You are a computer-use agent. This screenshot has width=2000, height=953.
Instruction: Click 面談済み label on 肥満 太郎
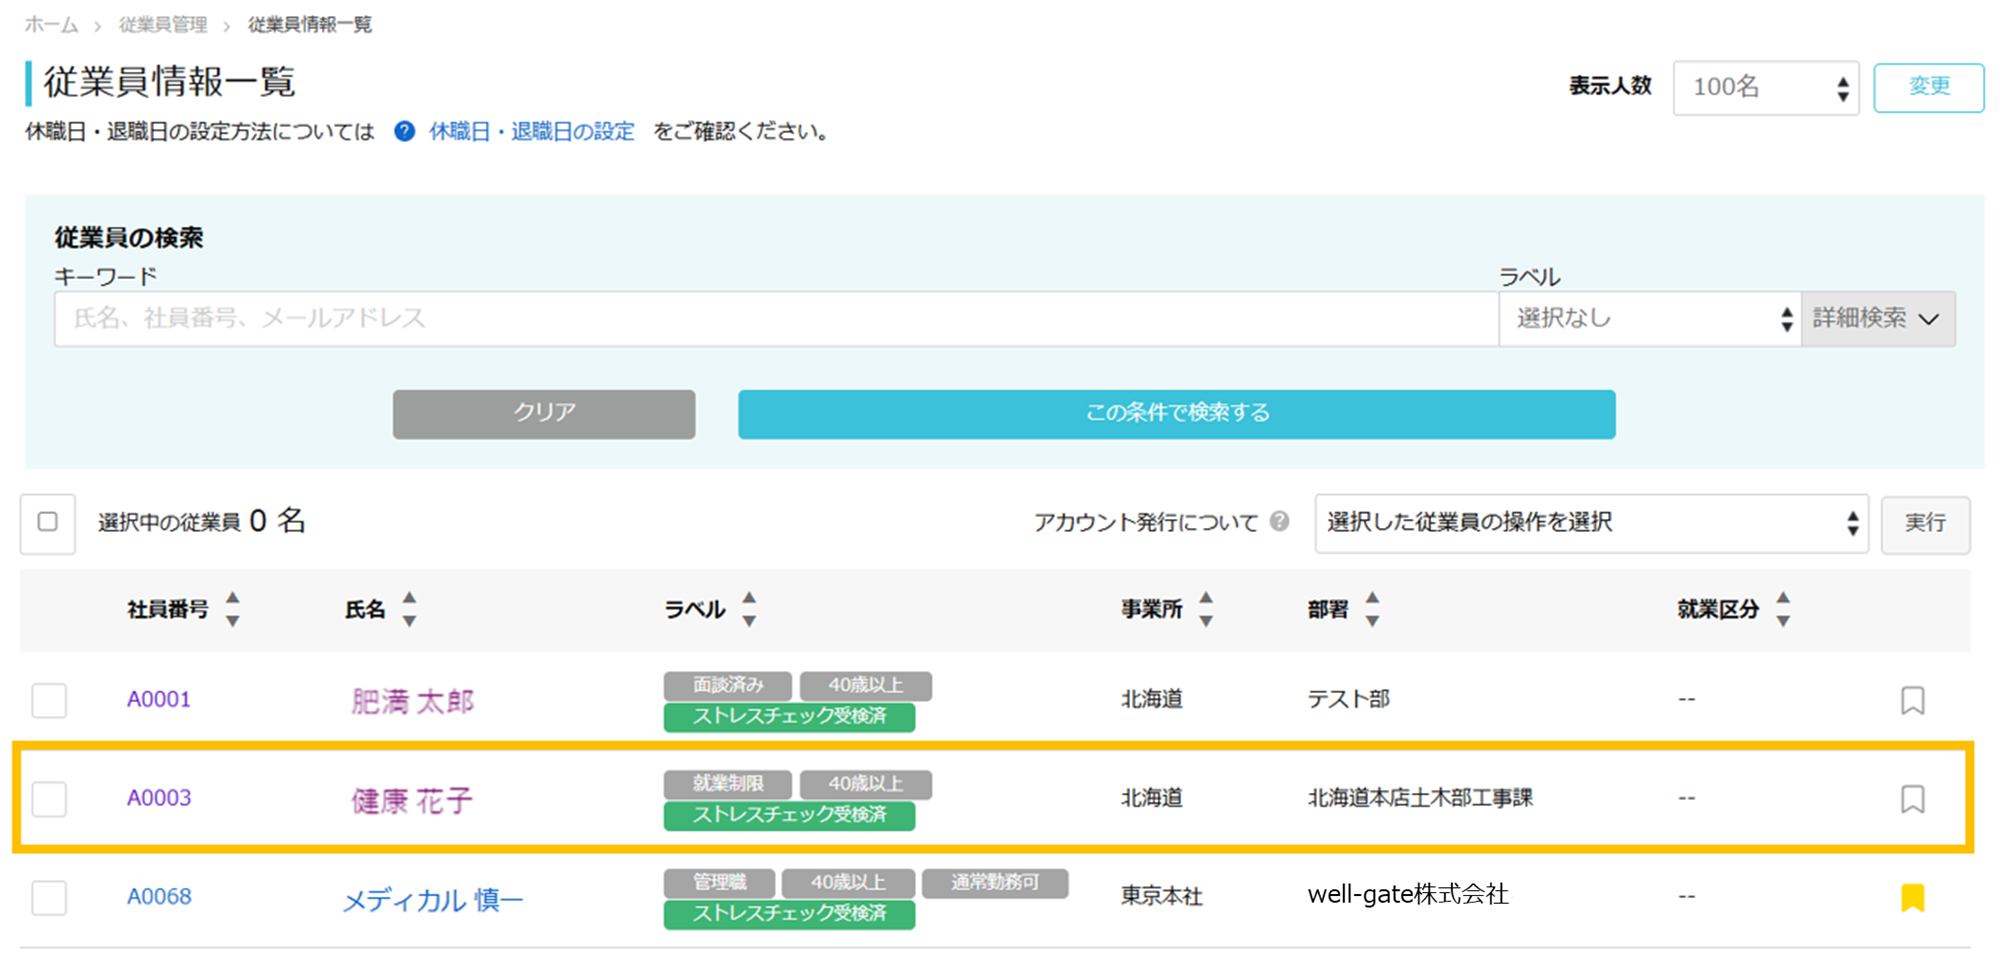coord(728,685)
